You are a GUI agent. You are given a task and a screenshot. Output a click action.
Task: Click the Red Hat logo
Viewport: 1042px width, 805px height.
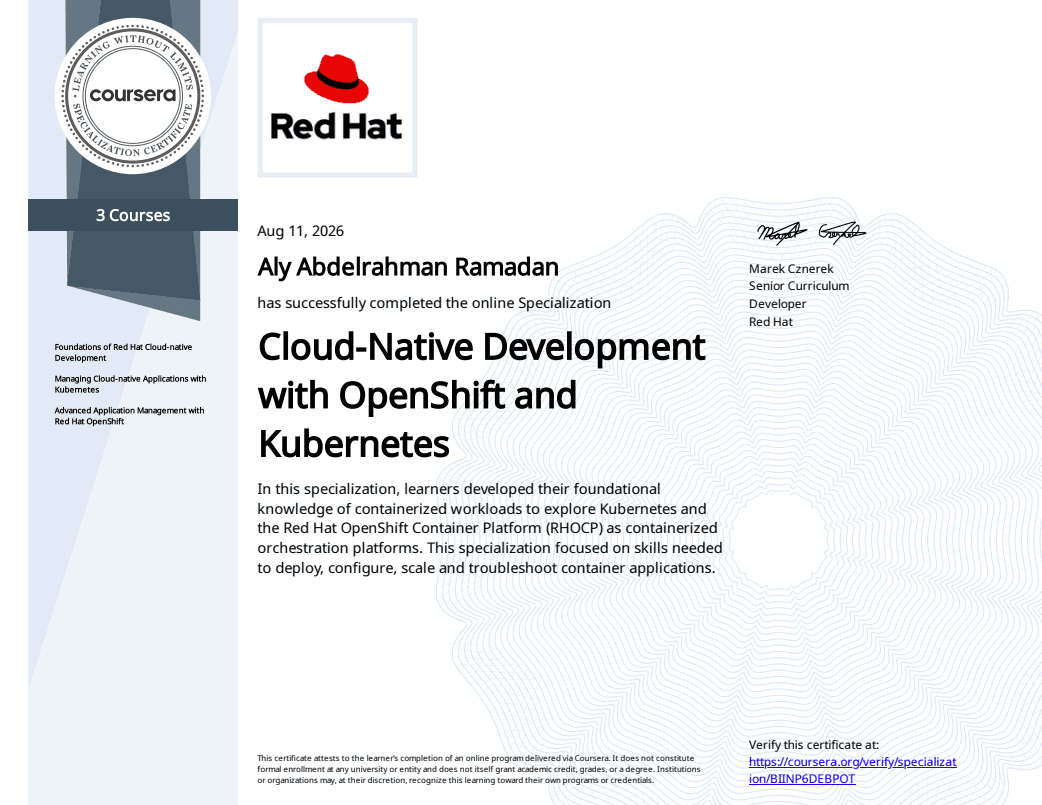pos(337,98)
